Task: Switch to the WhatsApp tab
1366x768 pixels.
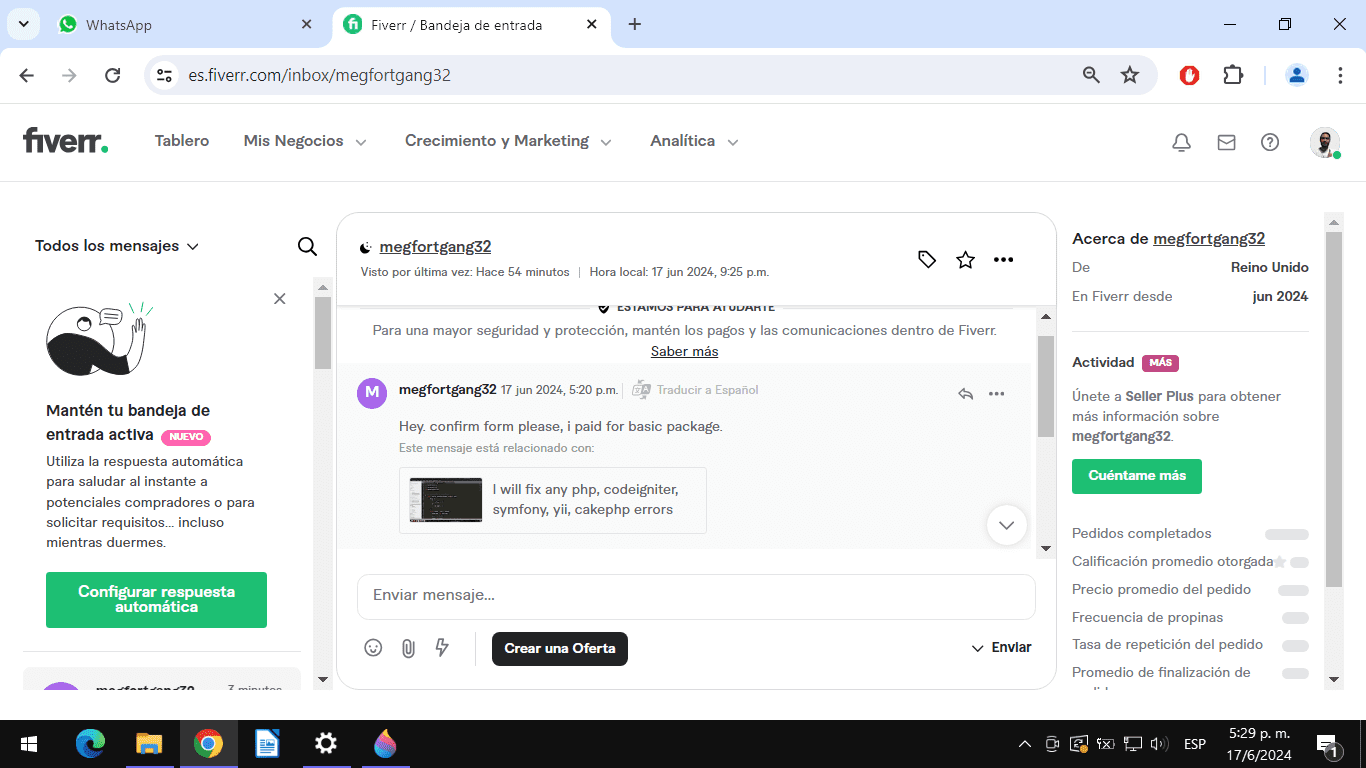Action: click(185, 24)
